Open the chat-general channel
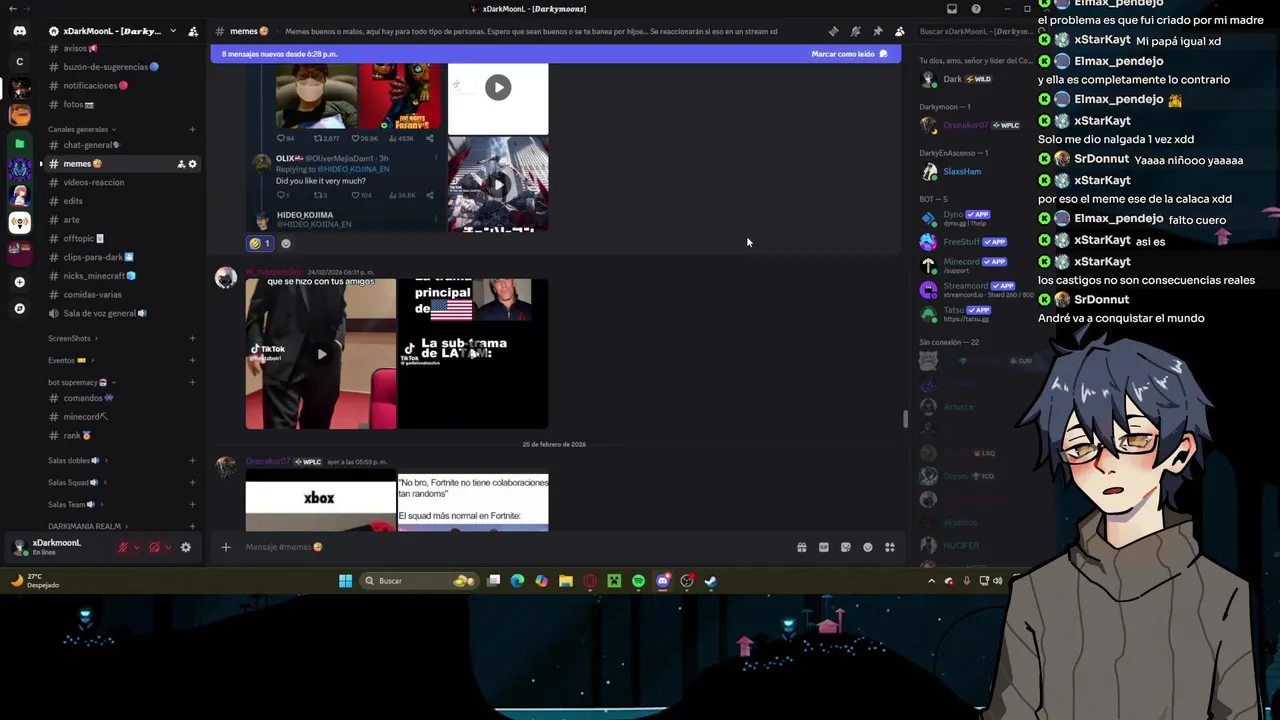 [122, 145]
